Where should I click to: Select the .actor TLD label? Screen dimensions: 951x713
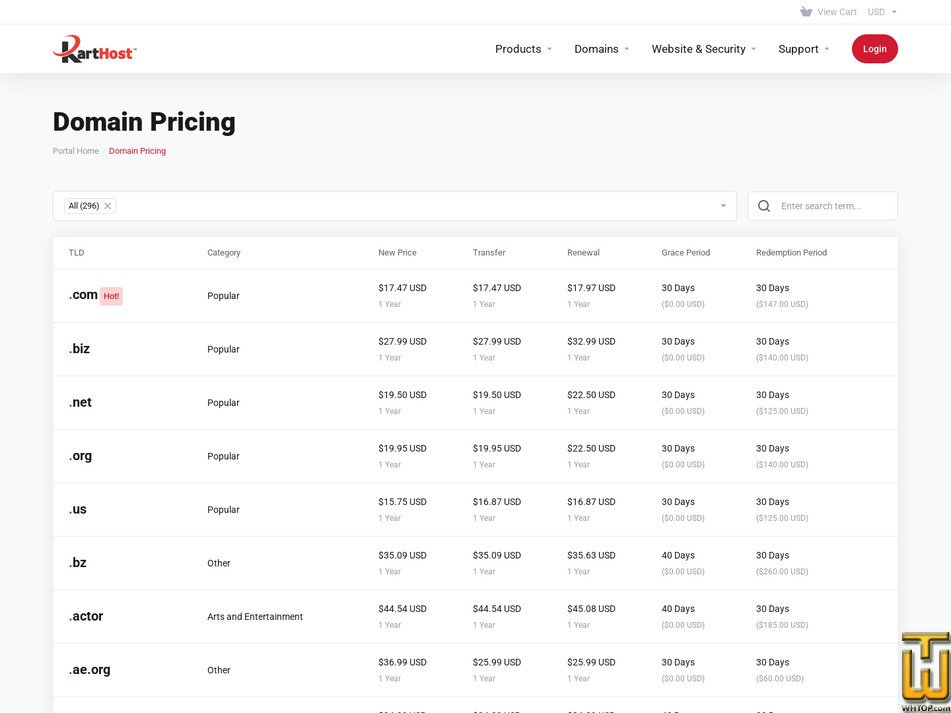86,616
